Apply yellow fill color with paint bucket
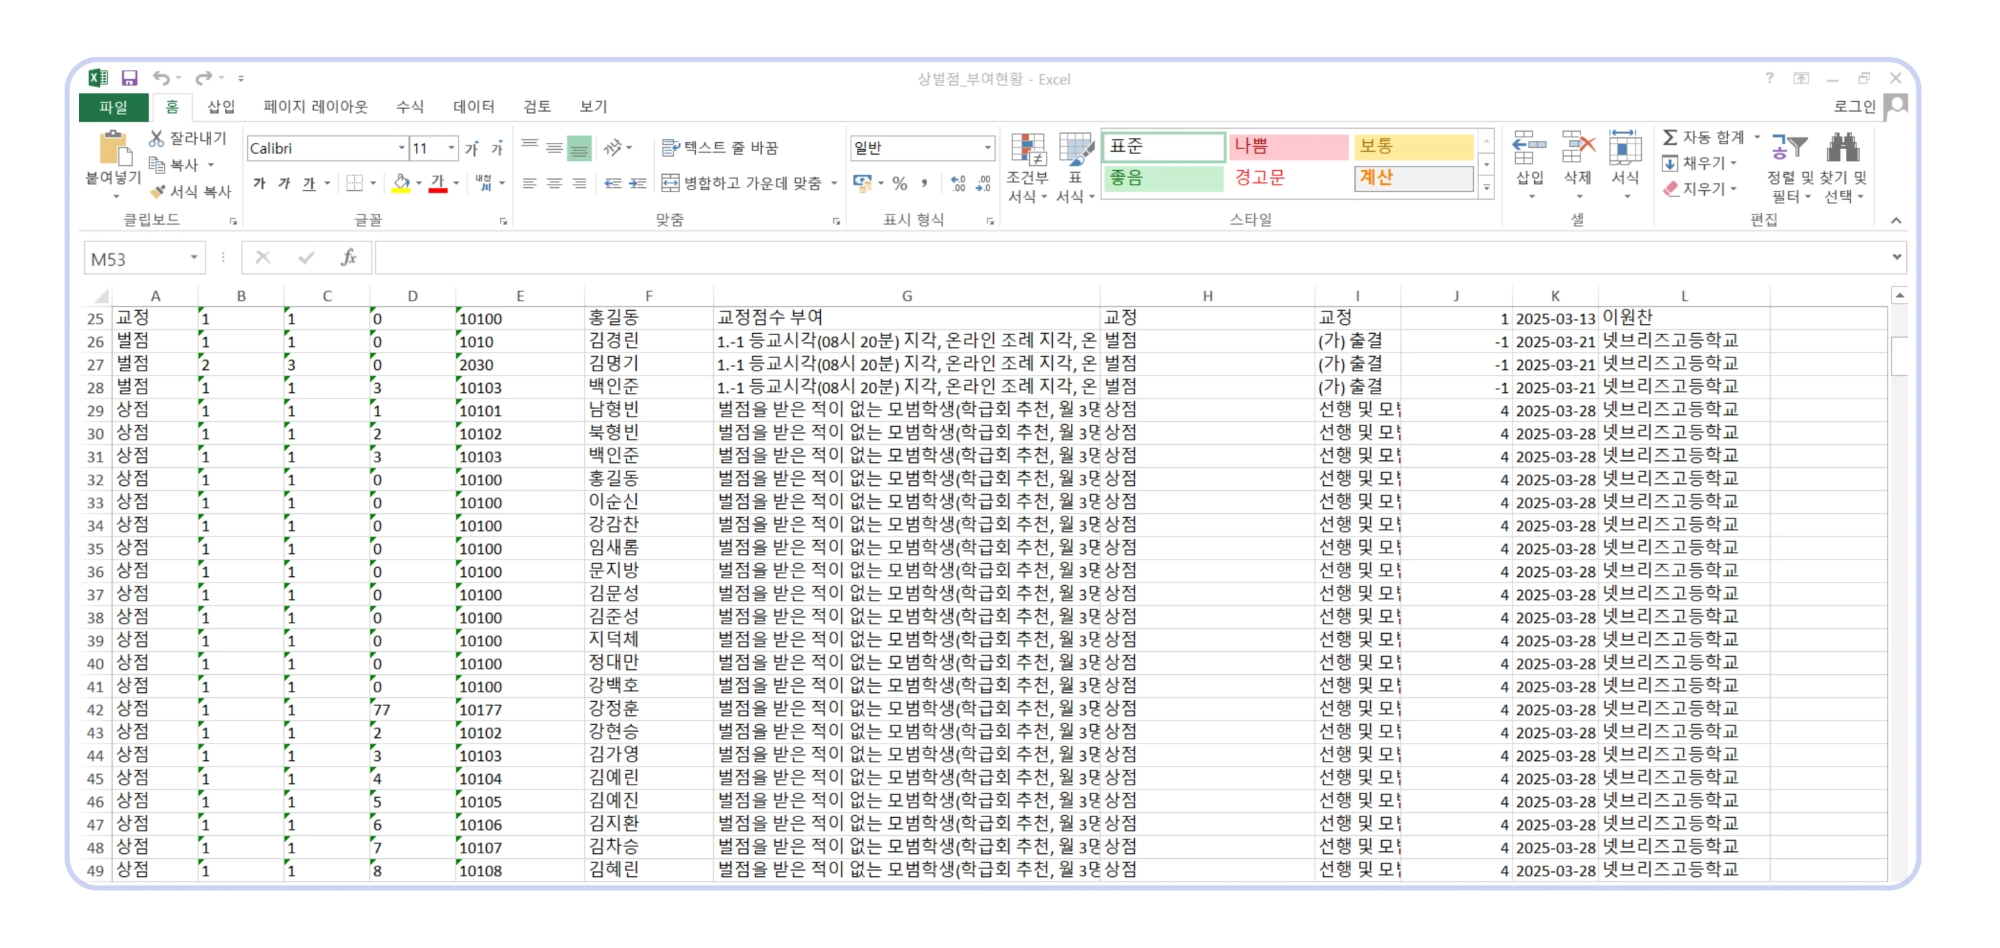 401,183
